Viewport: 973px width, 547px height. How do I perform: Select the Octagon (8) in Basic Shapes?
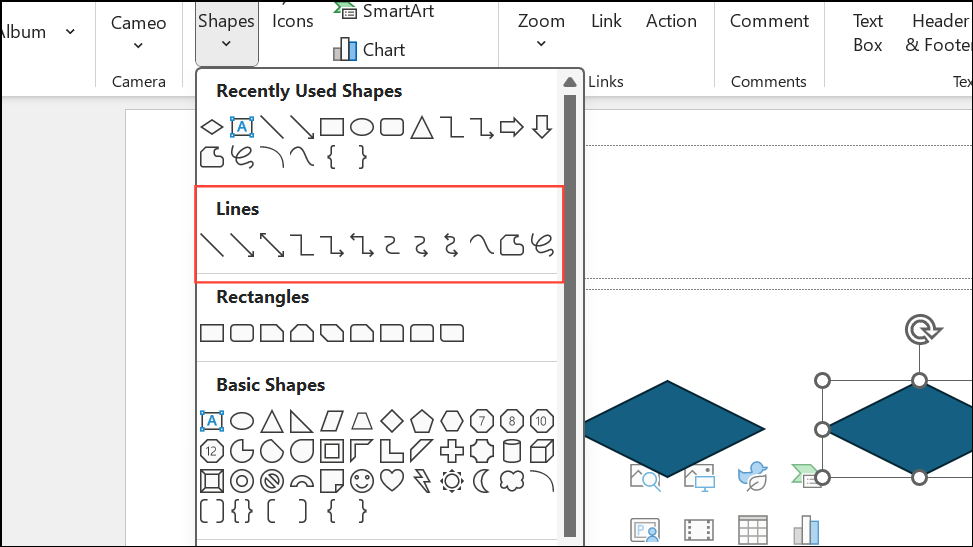pyautogui.click(x=512, y=421)
